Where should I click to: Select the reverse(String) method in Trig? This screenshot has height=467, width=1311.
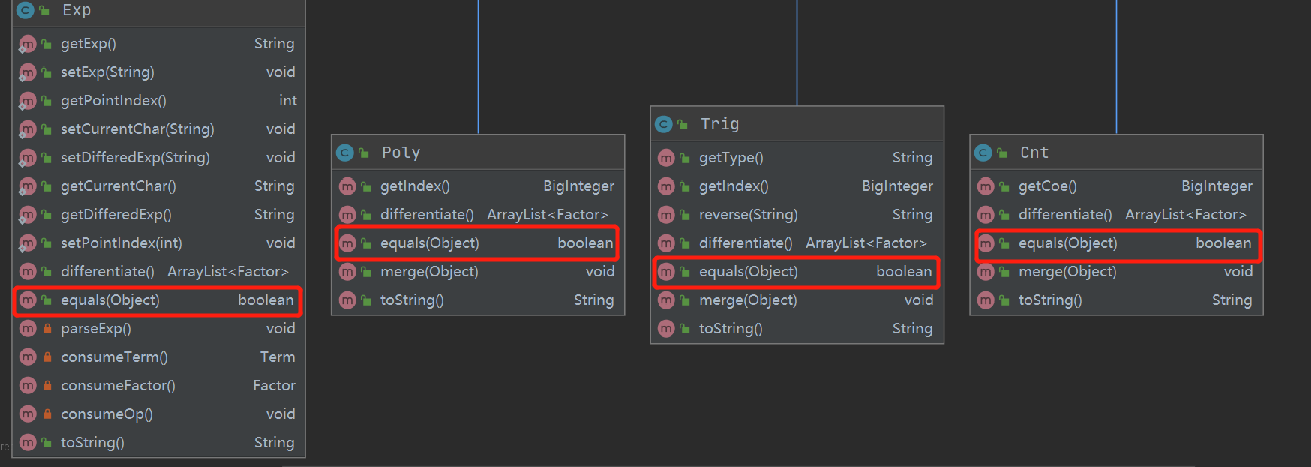tap(748, 214)
